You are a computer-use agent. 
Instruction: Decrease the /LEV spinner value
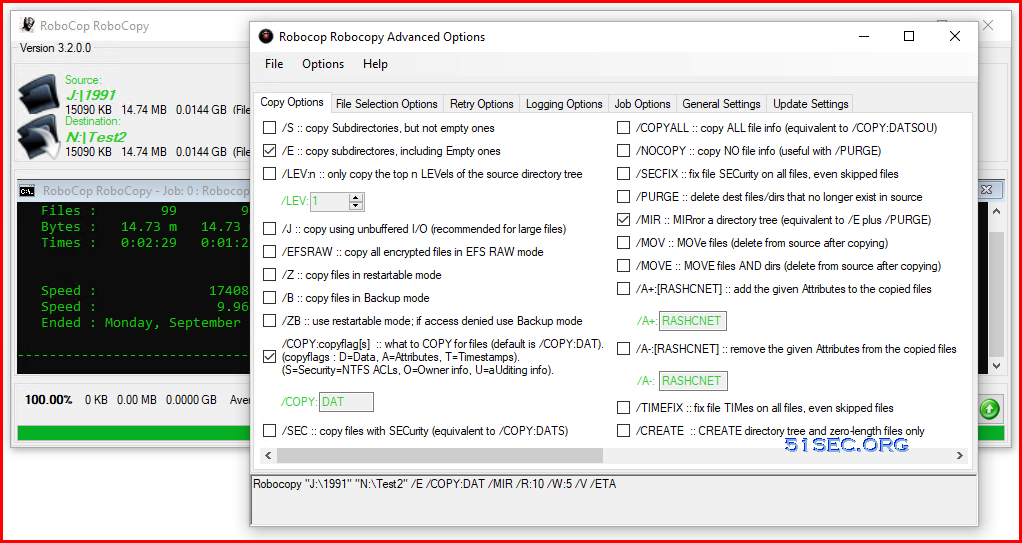tap(355, 206)
